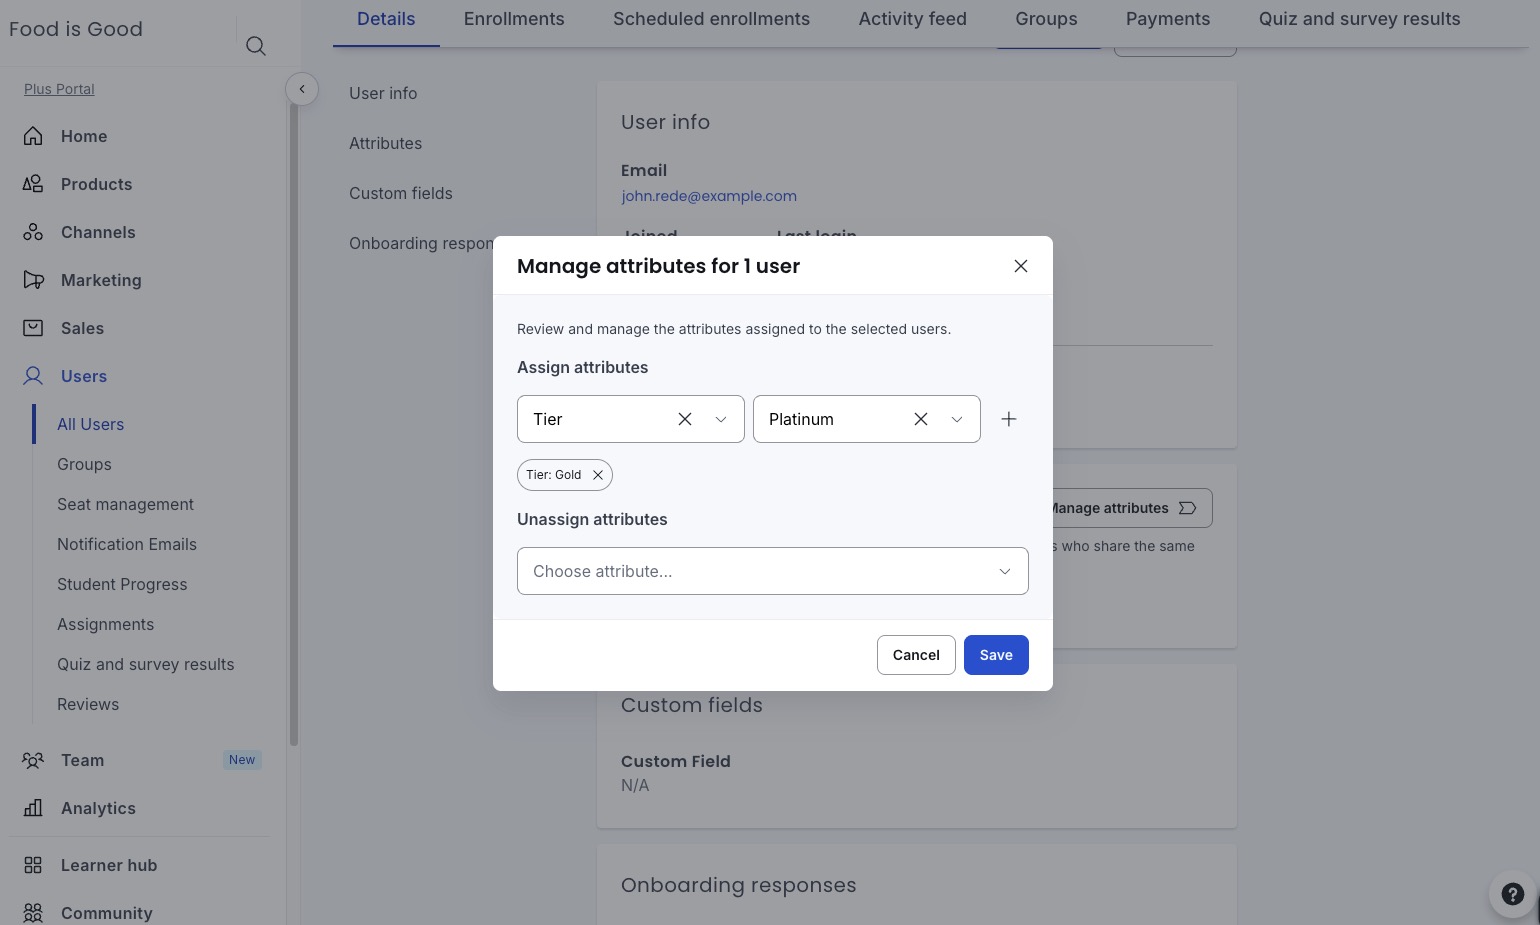Clear the Platinum value selection
This screenshot has height=925, width=1540.
(x=921, y=419)
